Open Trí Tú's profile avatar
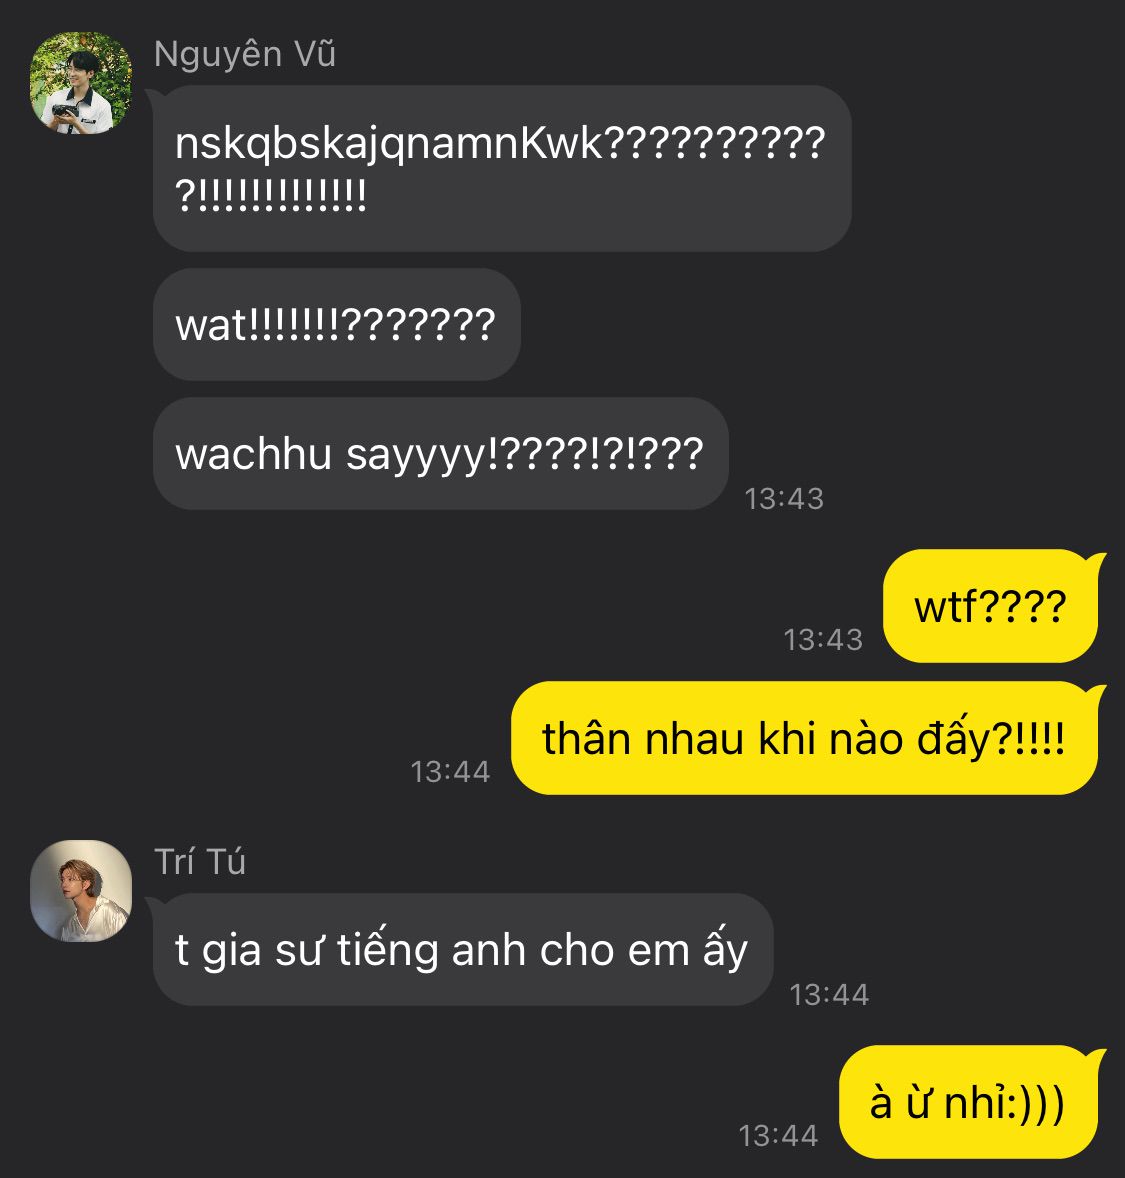1125x1178 pixels. [81, 891]
